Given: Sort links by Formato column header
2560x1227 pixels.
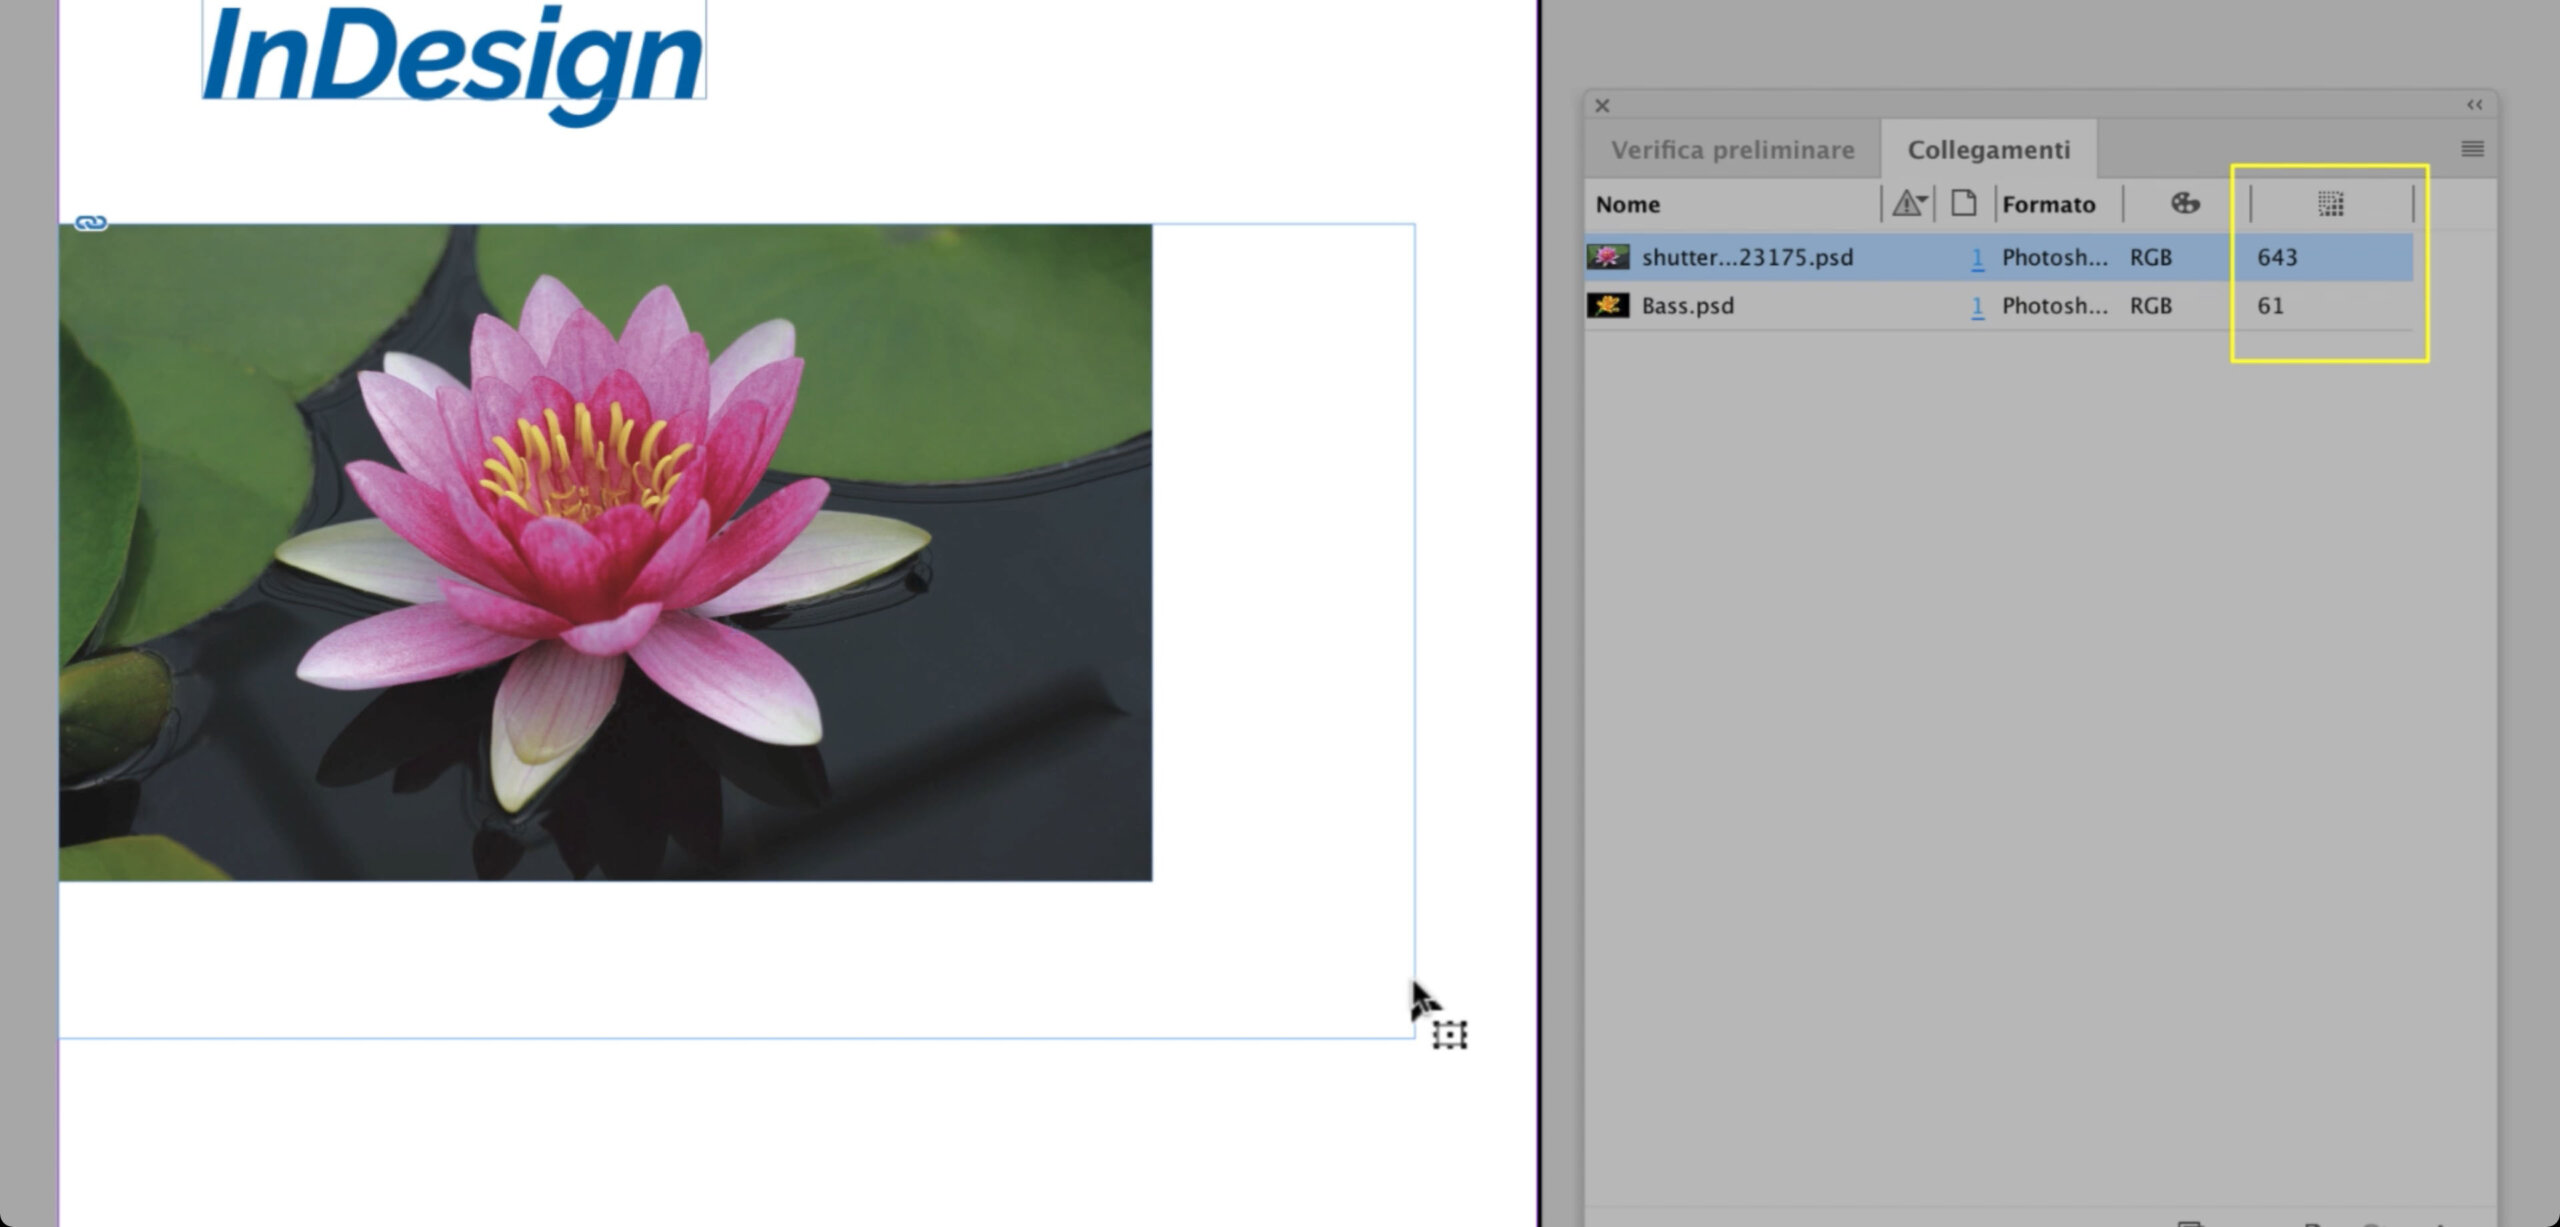Looking at the screenshot, I should 2048,204.
